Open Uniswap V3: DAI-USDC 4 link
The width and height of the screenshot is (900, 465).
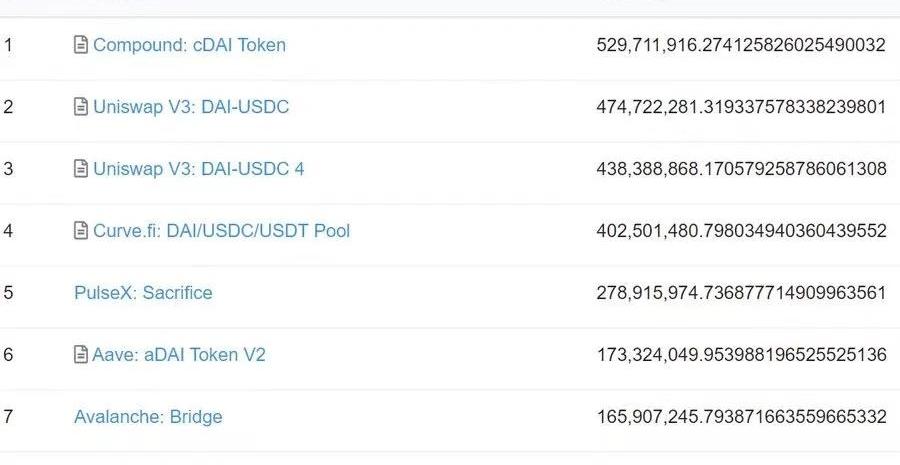[199, 169]
